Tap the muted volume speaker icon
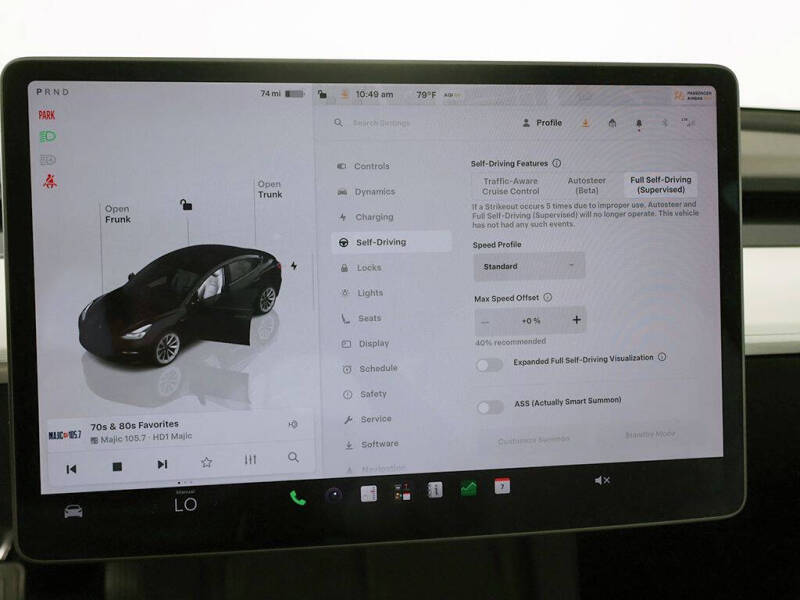The height and width of the screenshot is (600, 800). [602, 480]
